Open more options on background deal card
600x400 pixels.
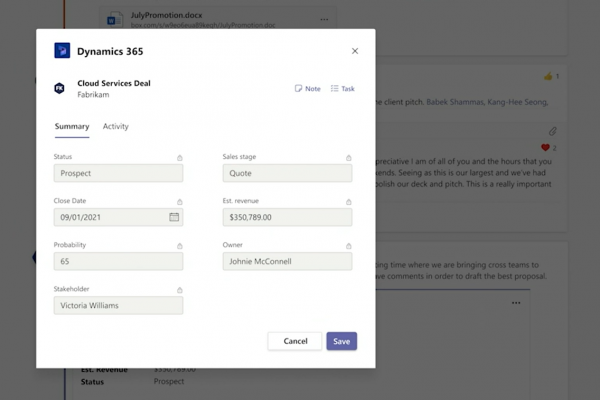(x=516, y=303)
